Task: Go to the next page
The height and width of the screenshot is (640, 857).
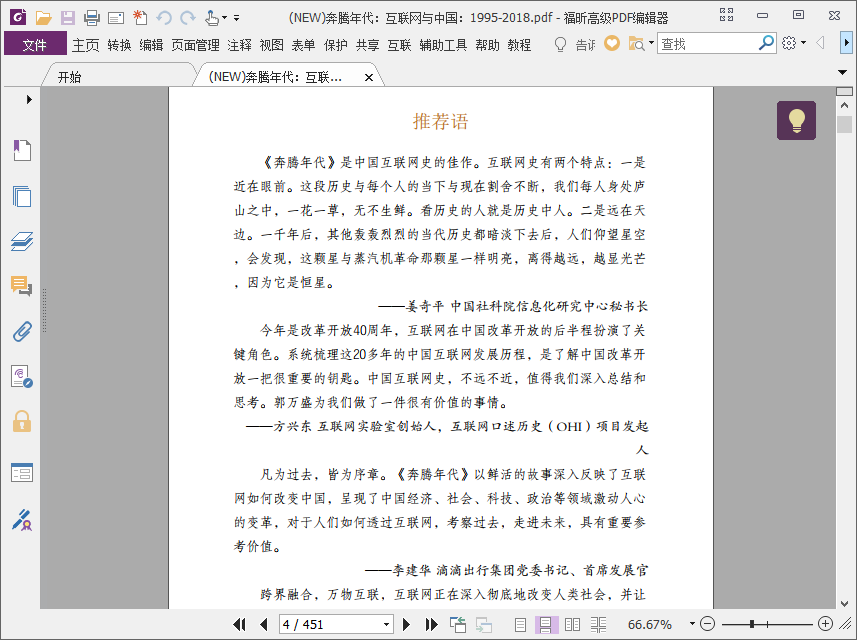Action: 406,624
